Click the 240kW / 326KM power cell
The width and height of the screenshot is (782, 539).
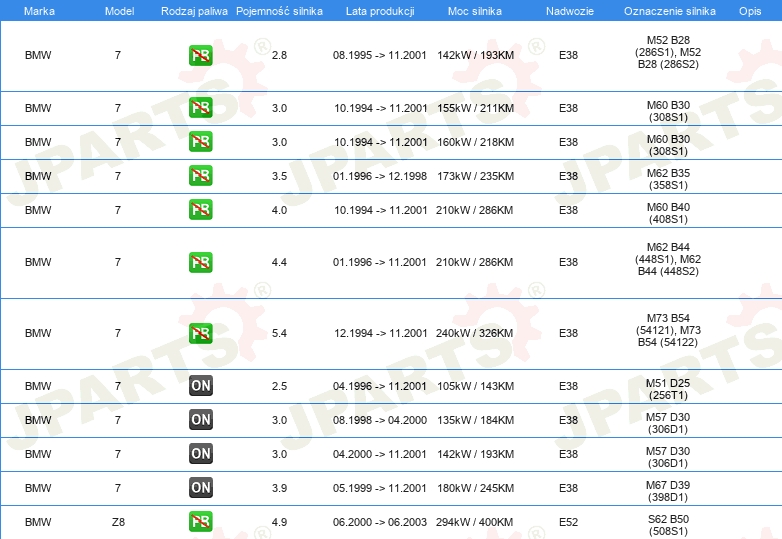coord(474,333)
